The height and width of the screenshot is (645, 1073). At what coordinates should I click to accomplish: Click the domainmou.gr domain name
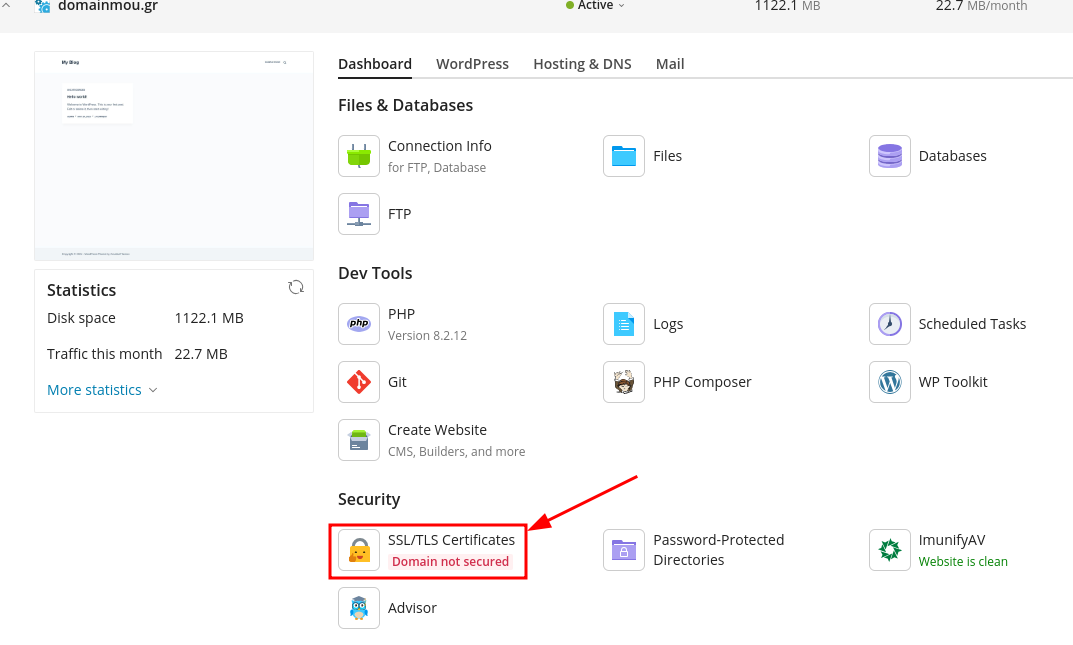tap(108, 6)
